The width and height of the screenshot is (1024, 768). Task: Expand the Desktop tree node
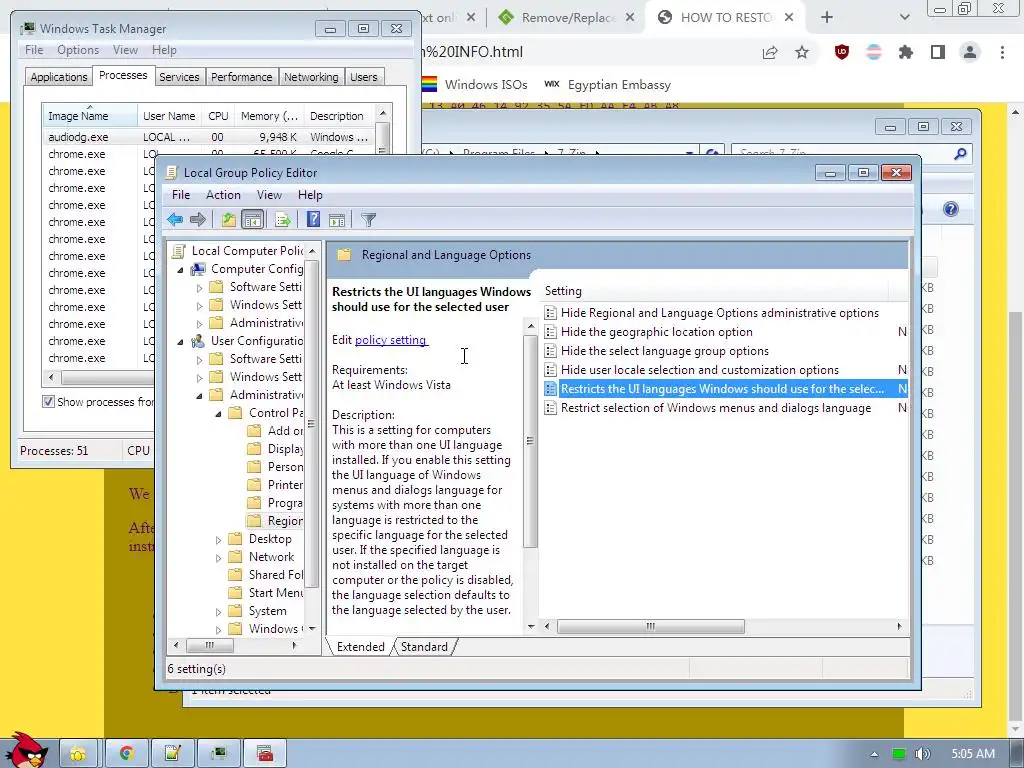pos(219,539)
